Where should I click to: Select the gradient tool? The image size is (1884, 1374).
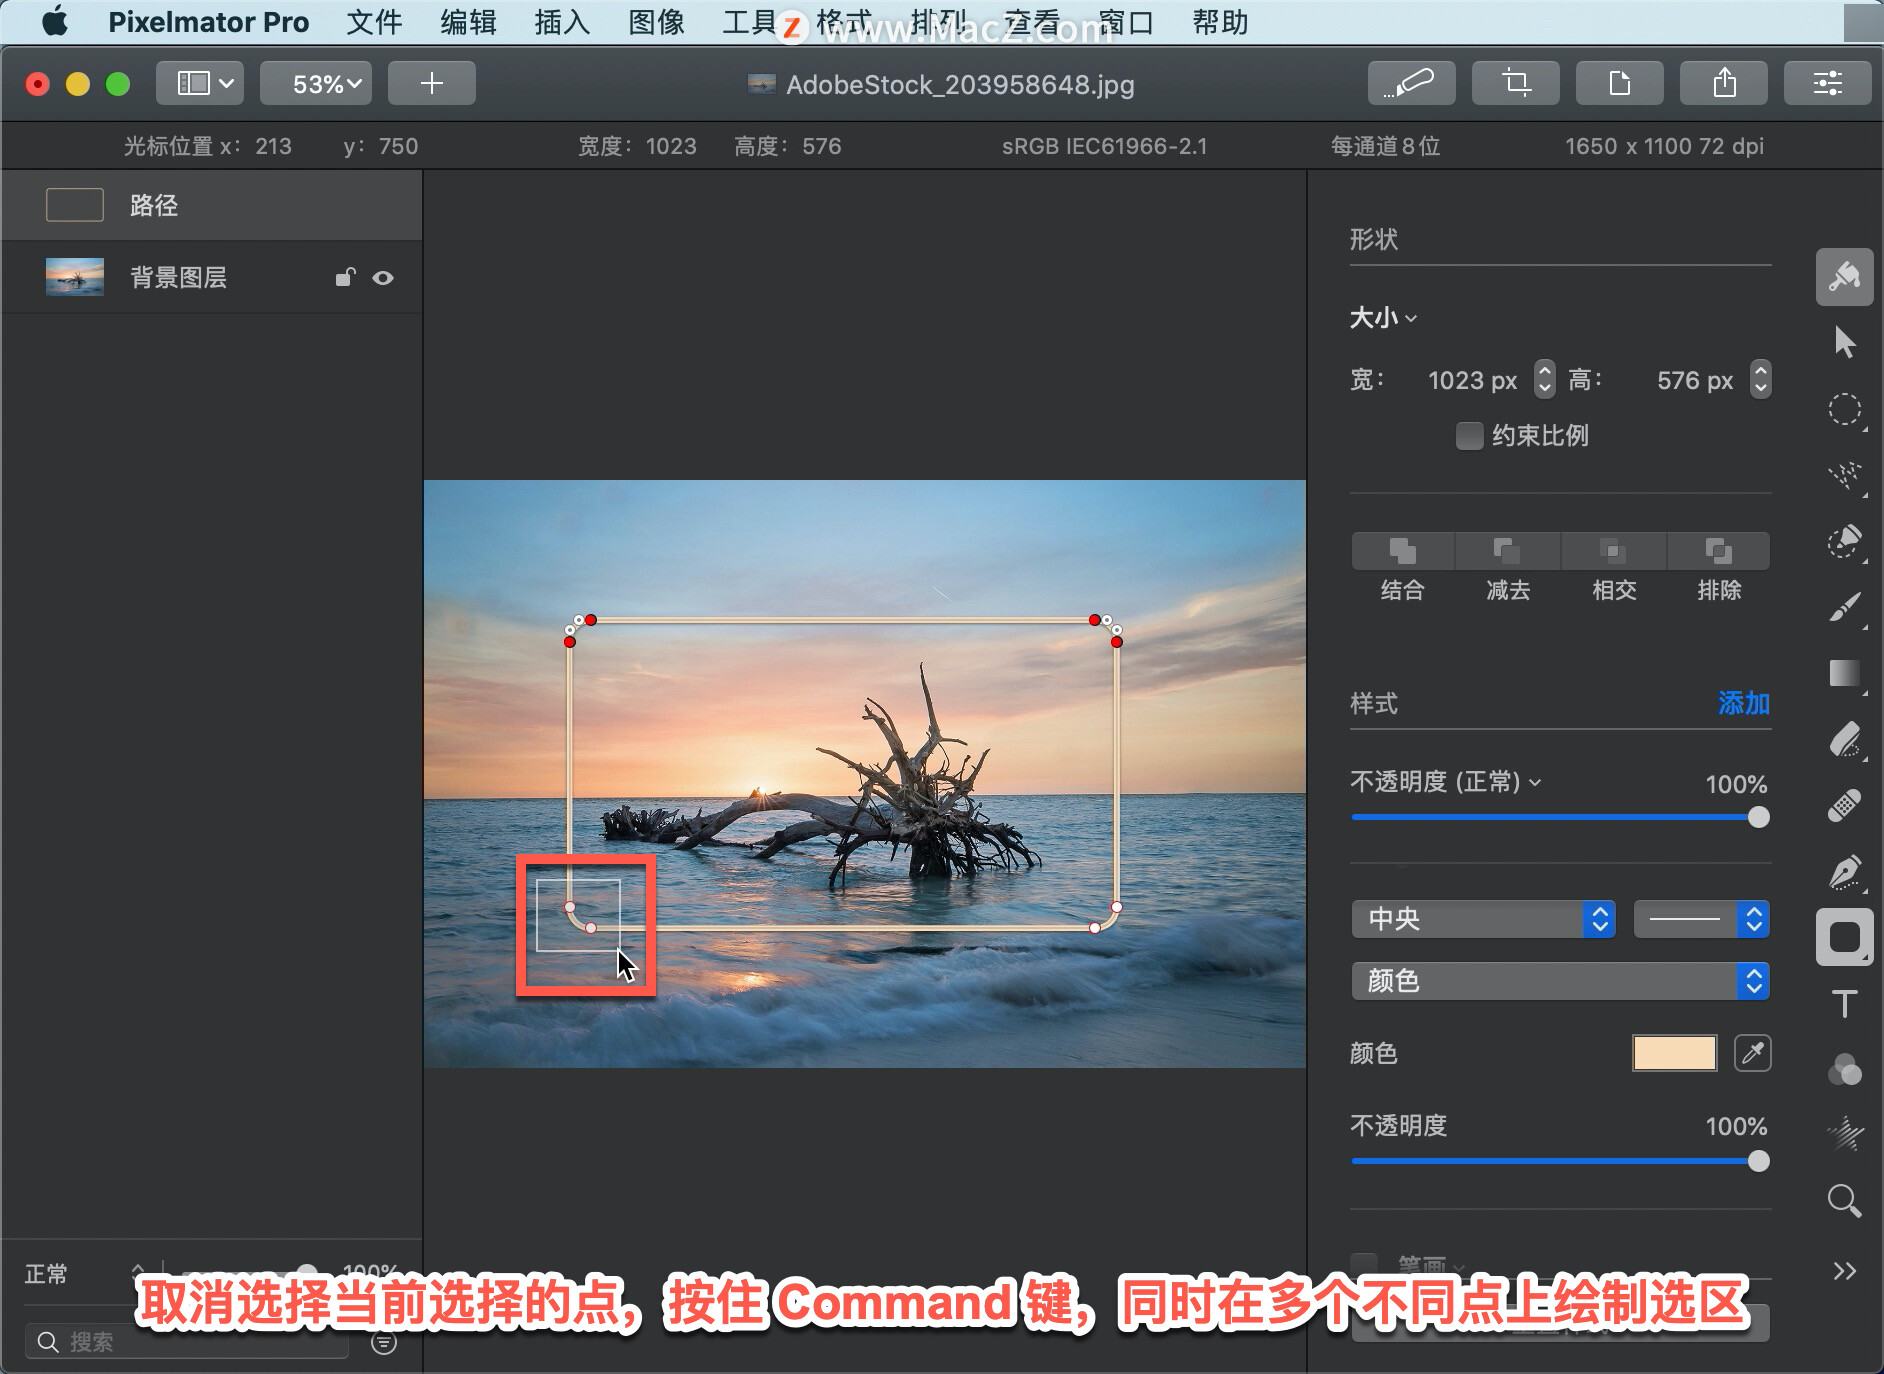click(1844, 673)
